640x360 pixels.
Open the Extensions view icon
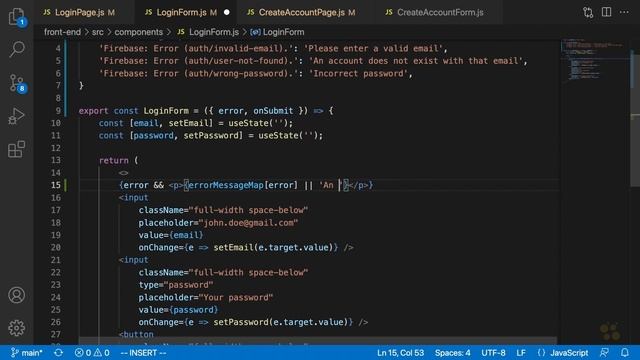coord(16,149)
